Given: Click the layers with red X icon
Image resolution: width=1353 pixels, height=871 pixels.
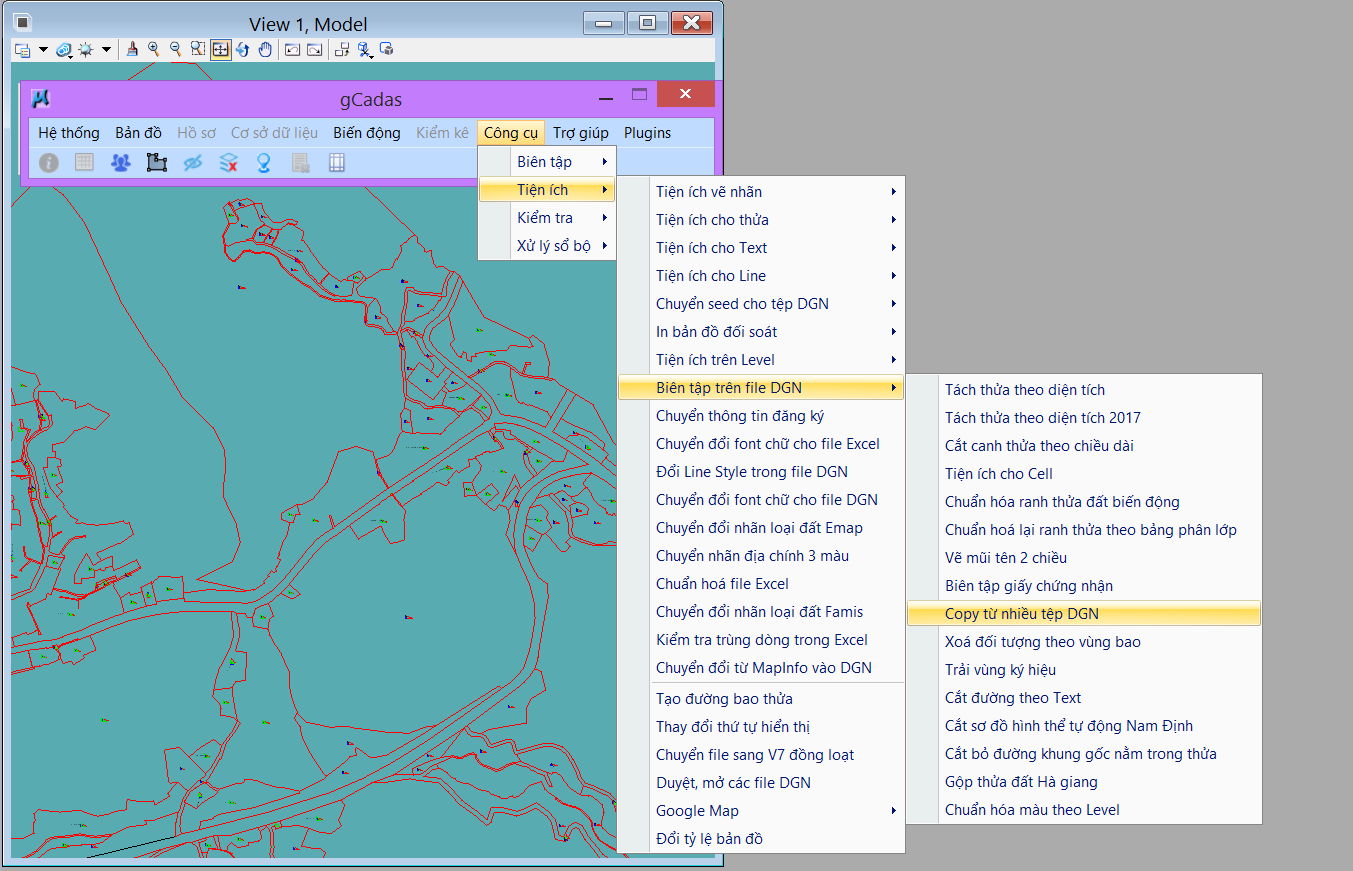Looking at the screenshot, I should click(x=228, y=162).
